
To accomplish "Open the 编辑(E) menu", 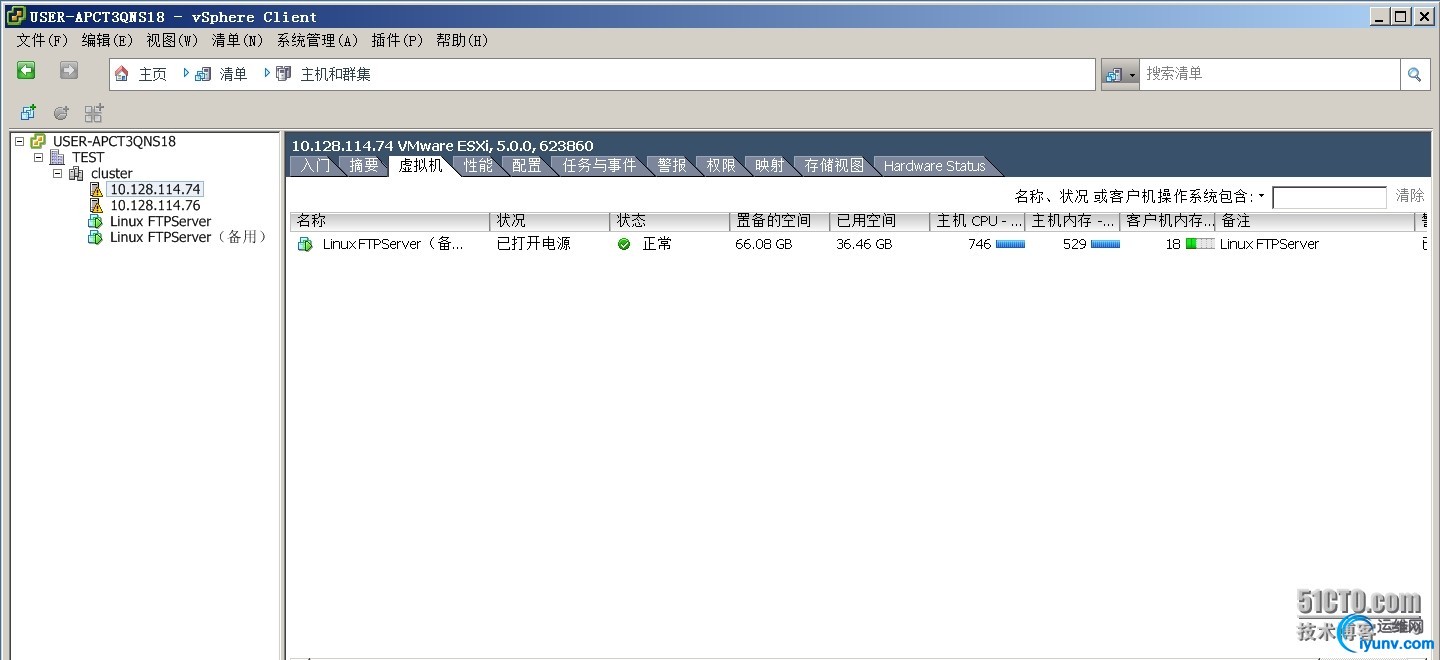I will pos(107,40).
